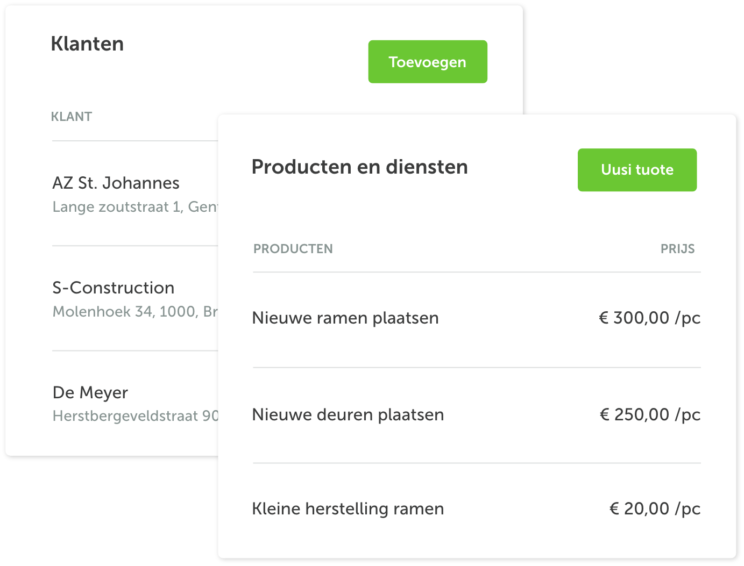Open the De Meyer client entry

pos(90,393)
